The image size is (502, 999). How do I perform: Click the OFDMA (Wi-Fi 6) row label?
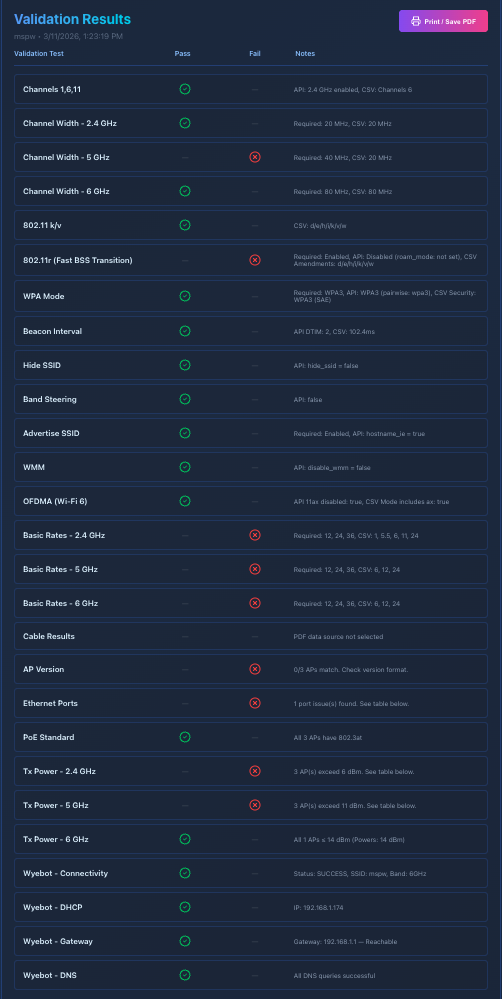point(55,501)
